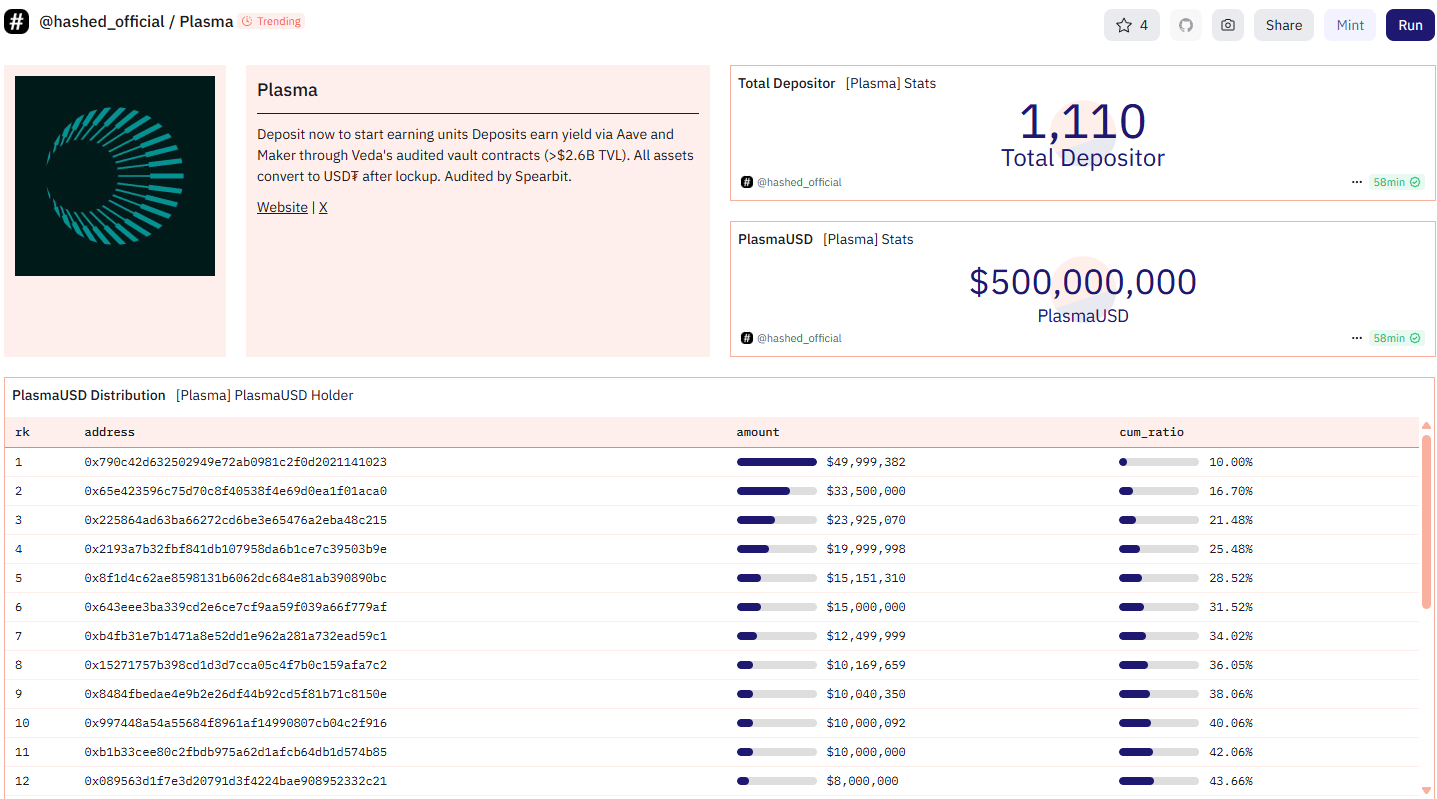Click the Plasma logo image
Viewport: 1437px width, 799px height.
[x=115, y=176]
